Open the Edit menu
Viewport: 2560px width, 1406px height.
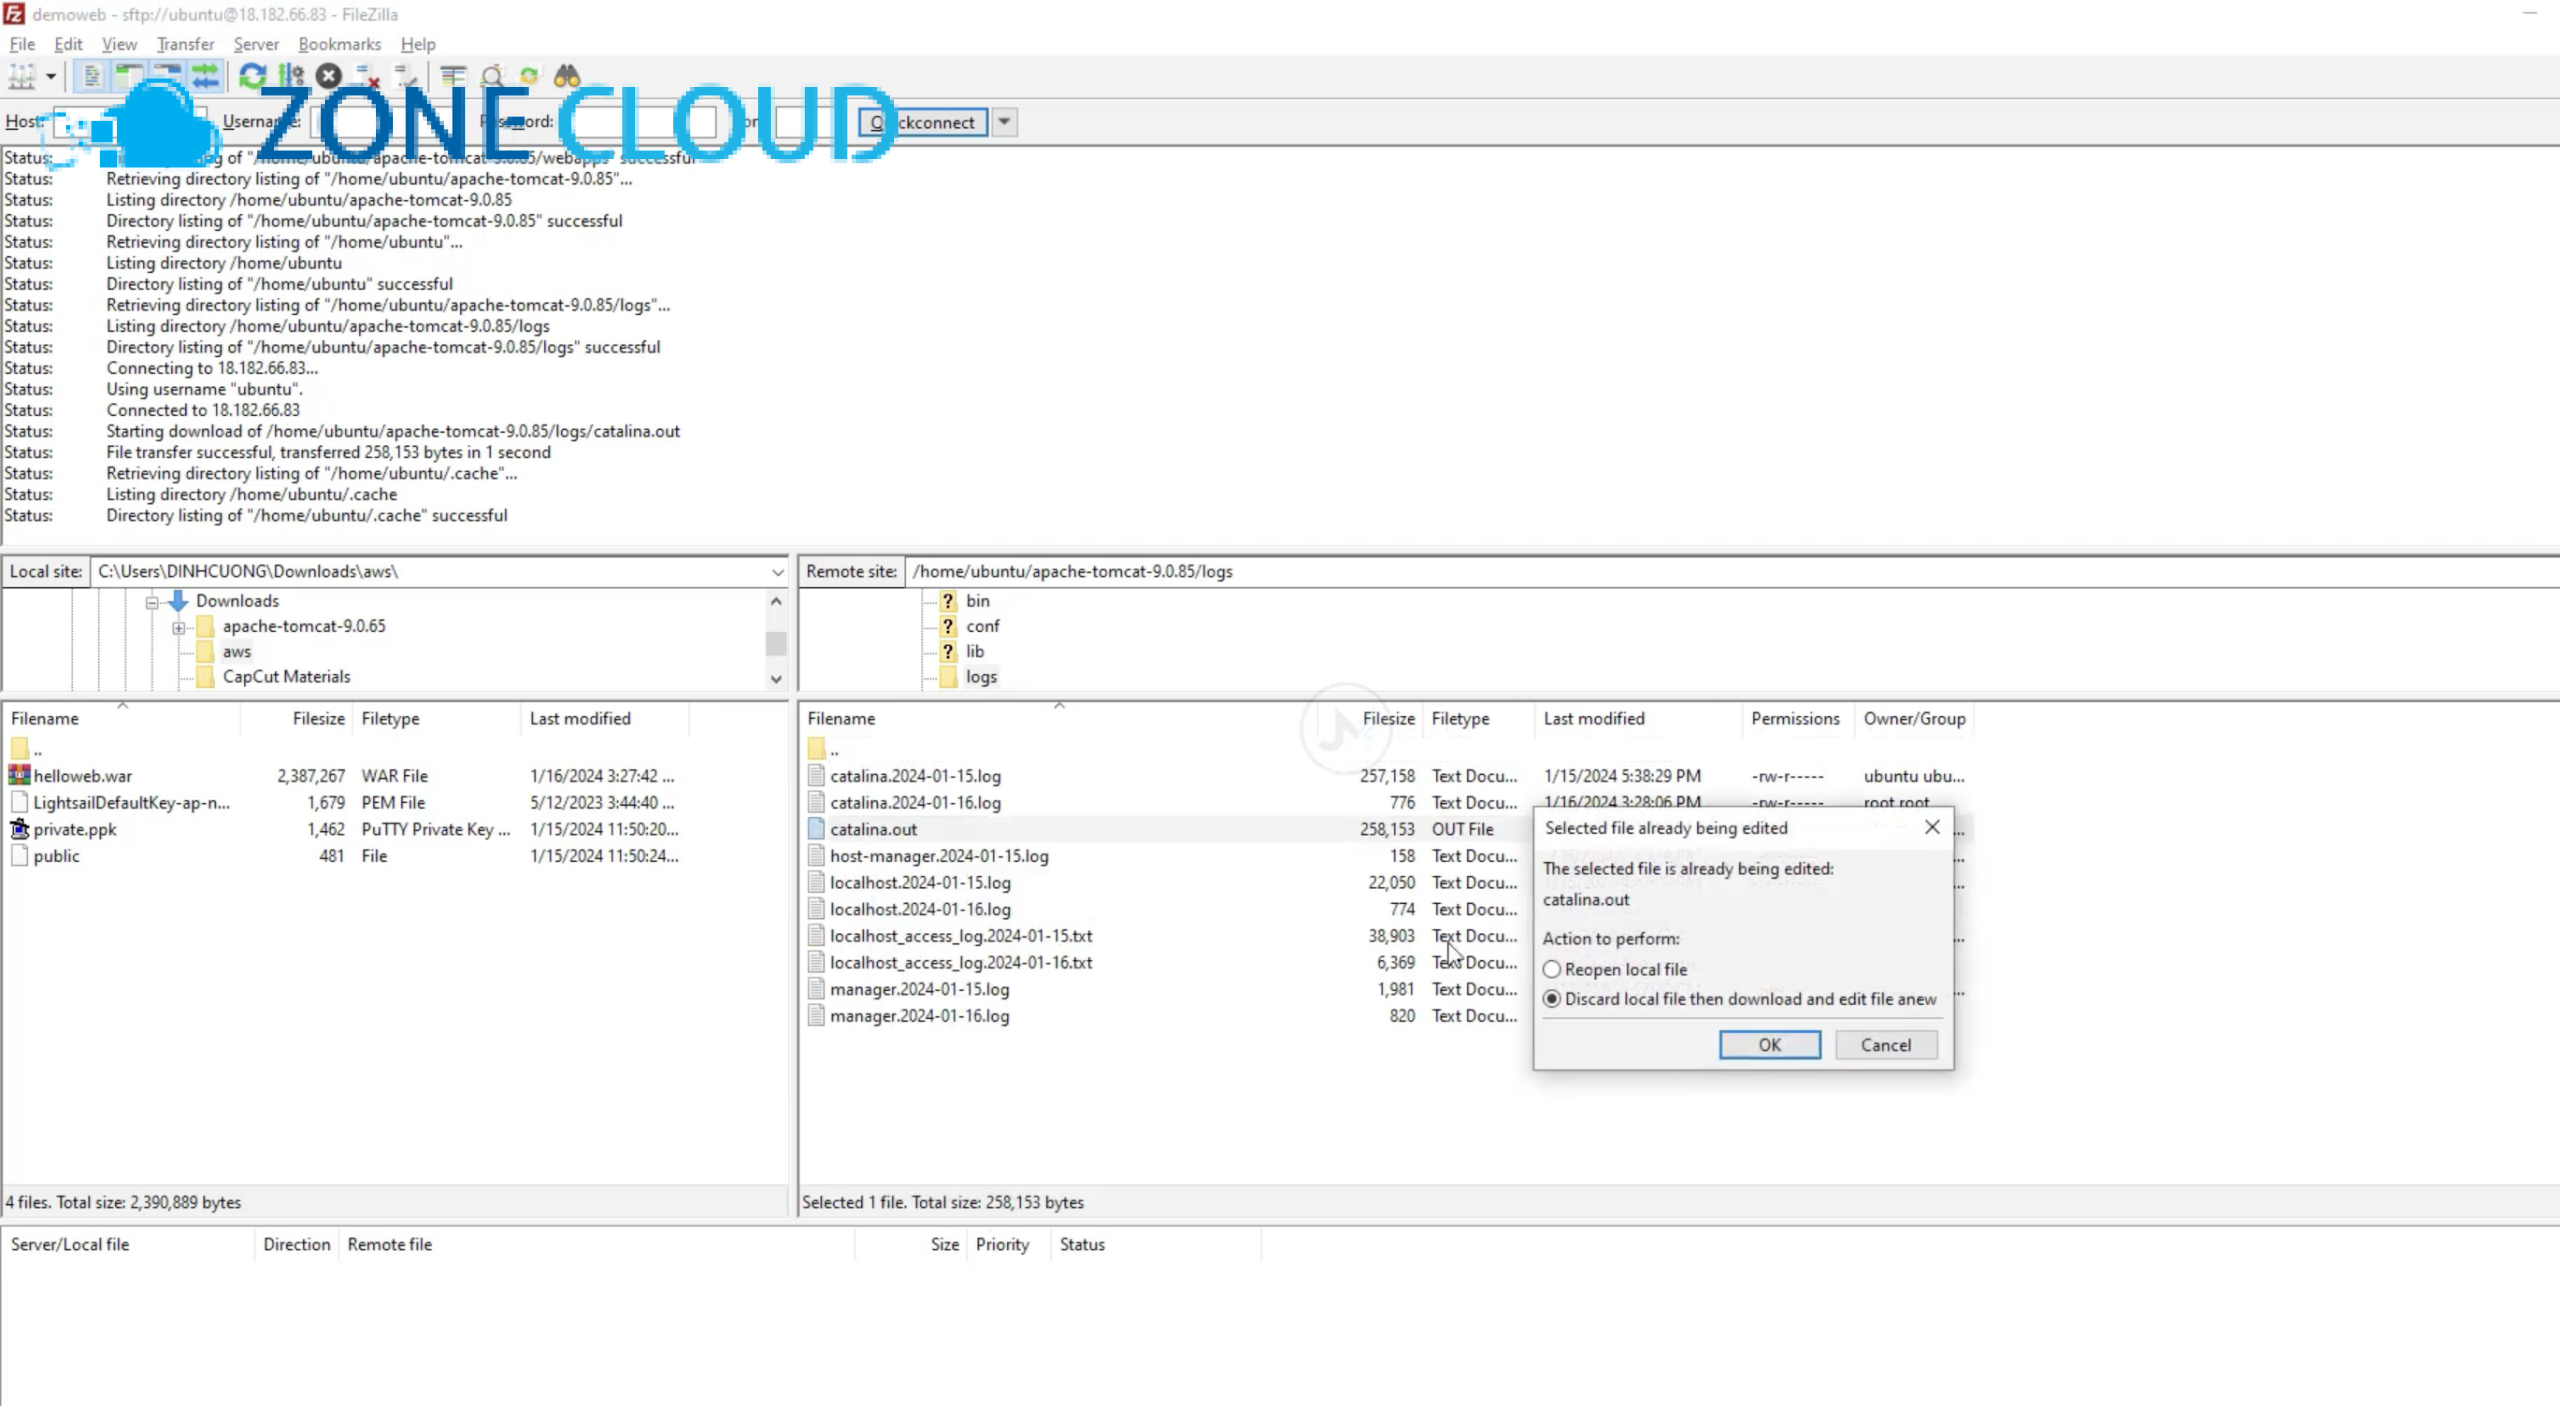[x=68, y=44]
